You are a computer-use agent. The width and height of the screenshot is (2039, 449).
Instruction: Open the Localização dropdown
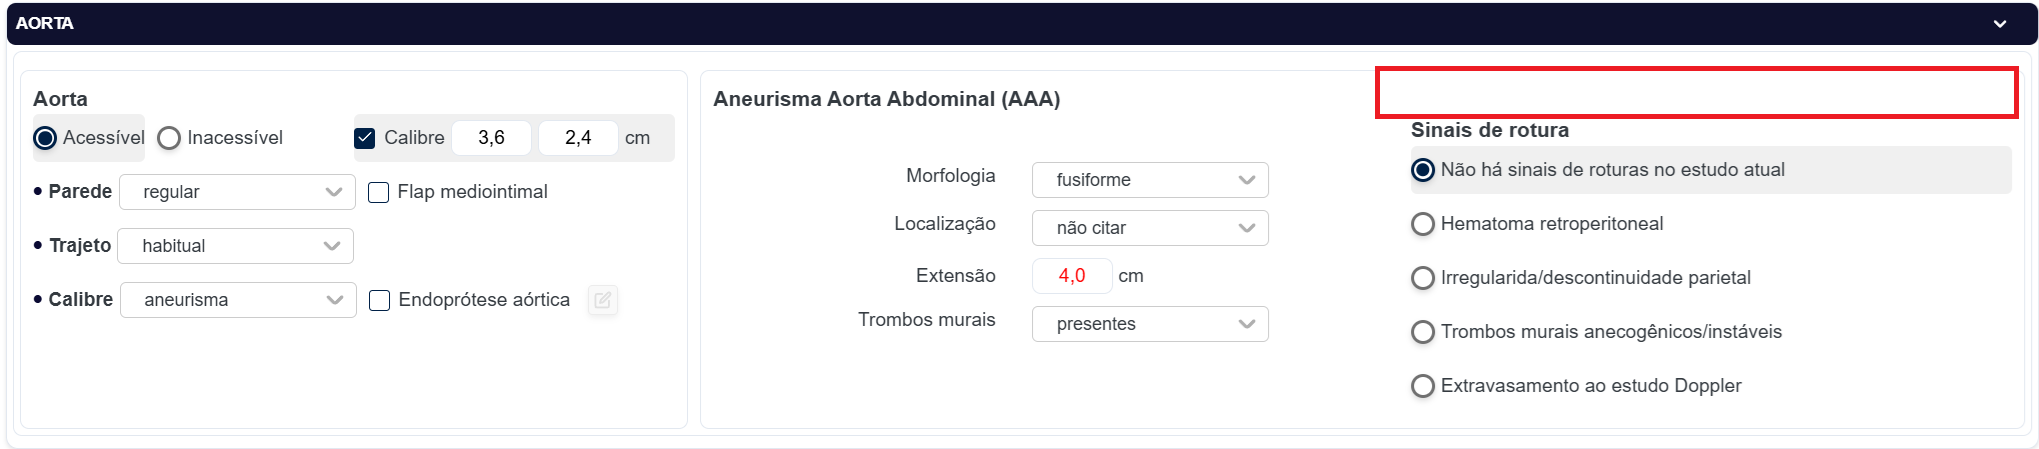click(1150, 228)
